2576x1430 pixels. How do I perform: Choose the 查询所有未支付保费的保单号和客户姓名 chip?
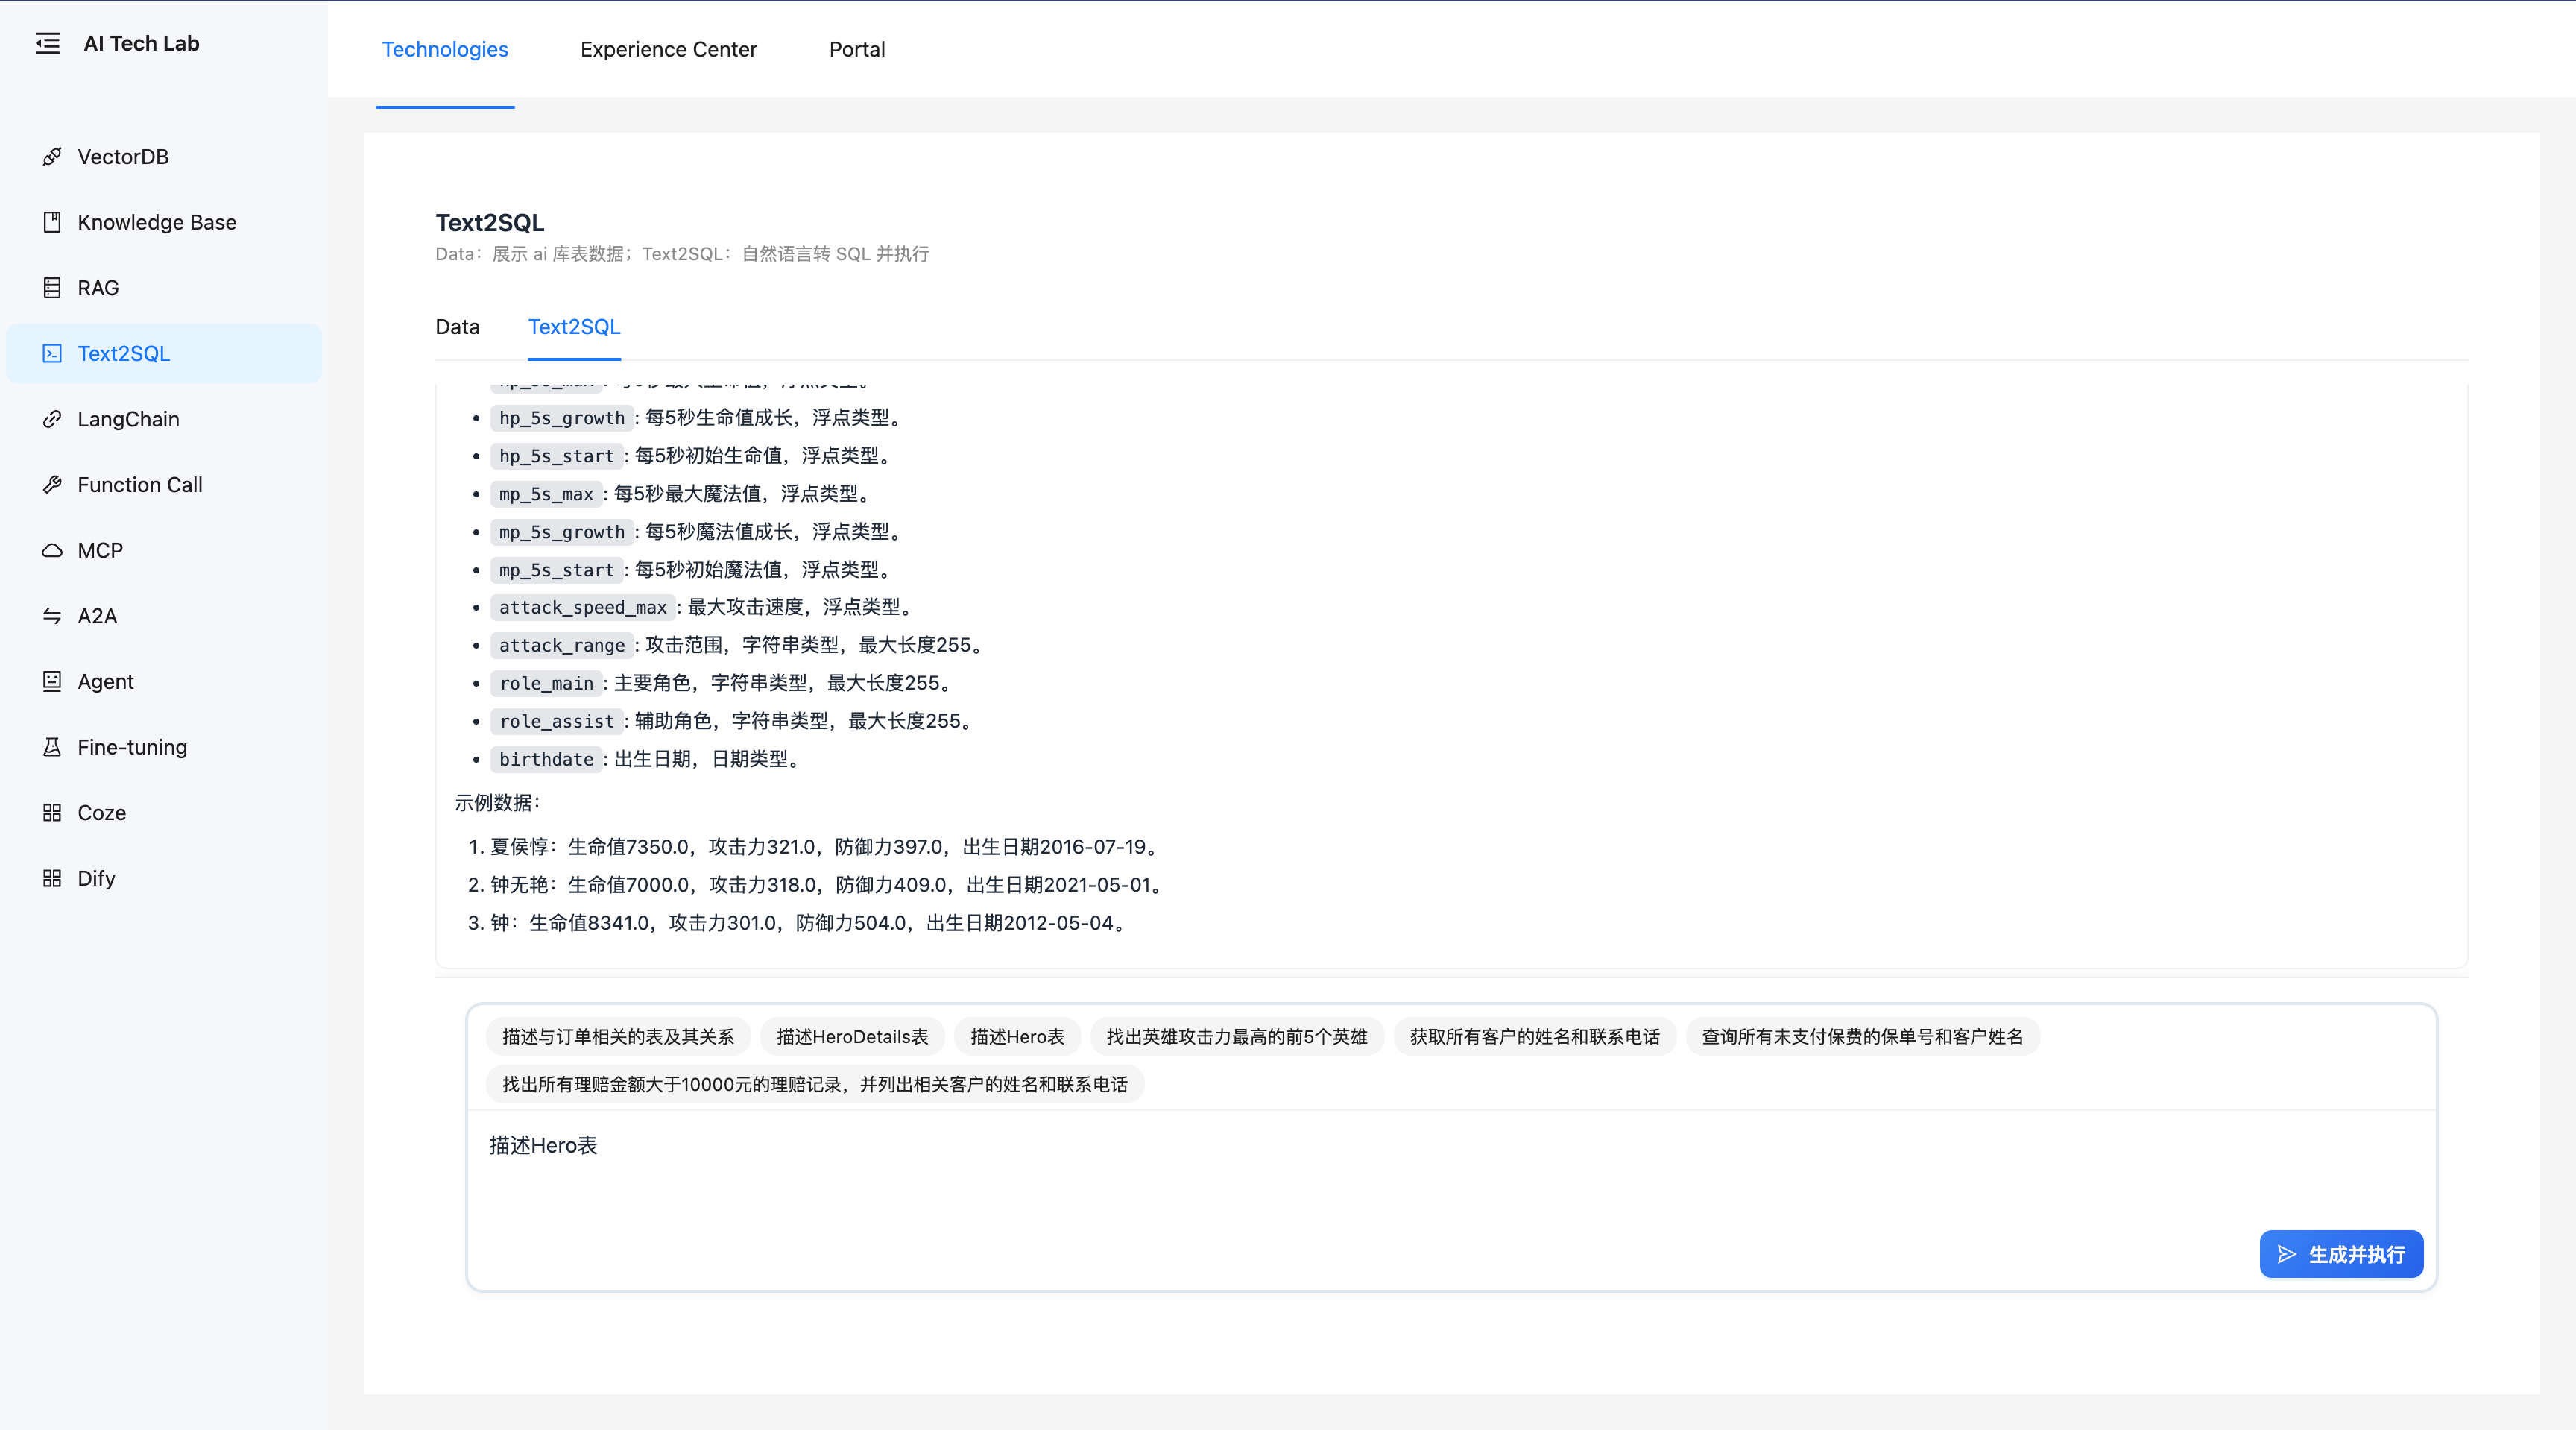pyautogui.click(x=1862, y=1037)
